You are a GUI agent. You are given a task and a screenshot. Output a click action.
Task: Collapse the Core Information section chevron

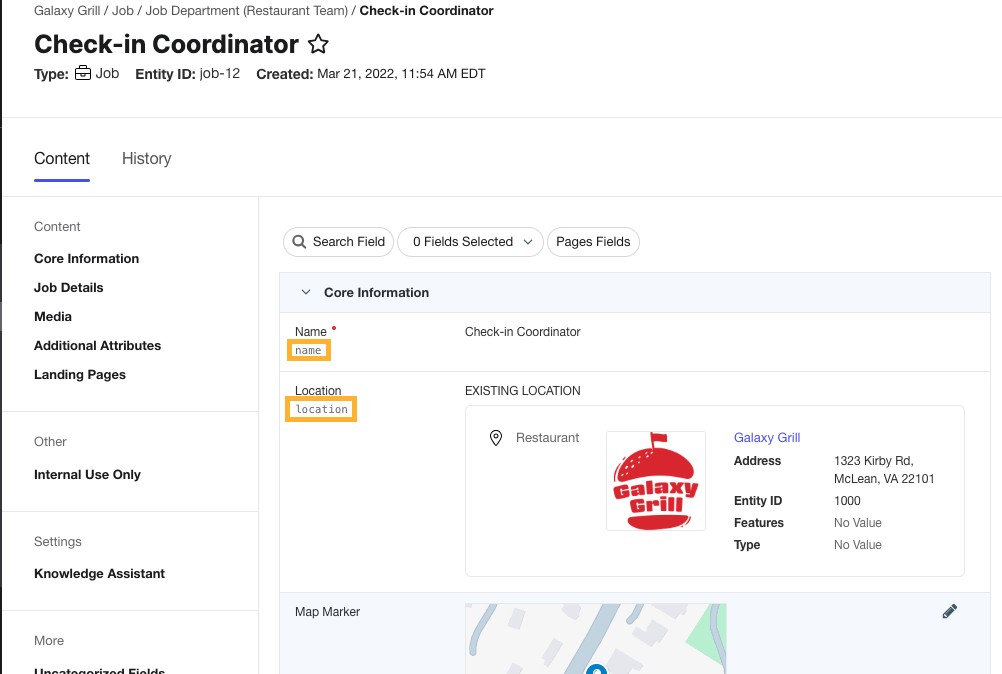click(306, 293)
